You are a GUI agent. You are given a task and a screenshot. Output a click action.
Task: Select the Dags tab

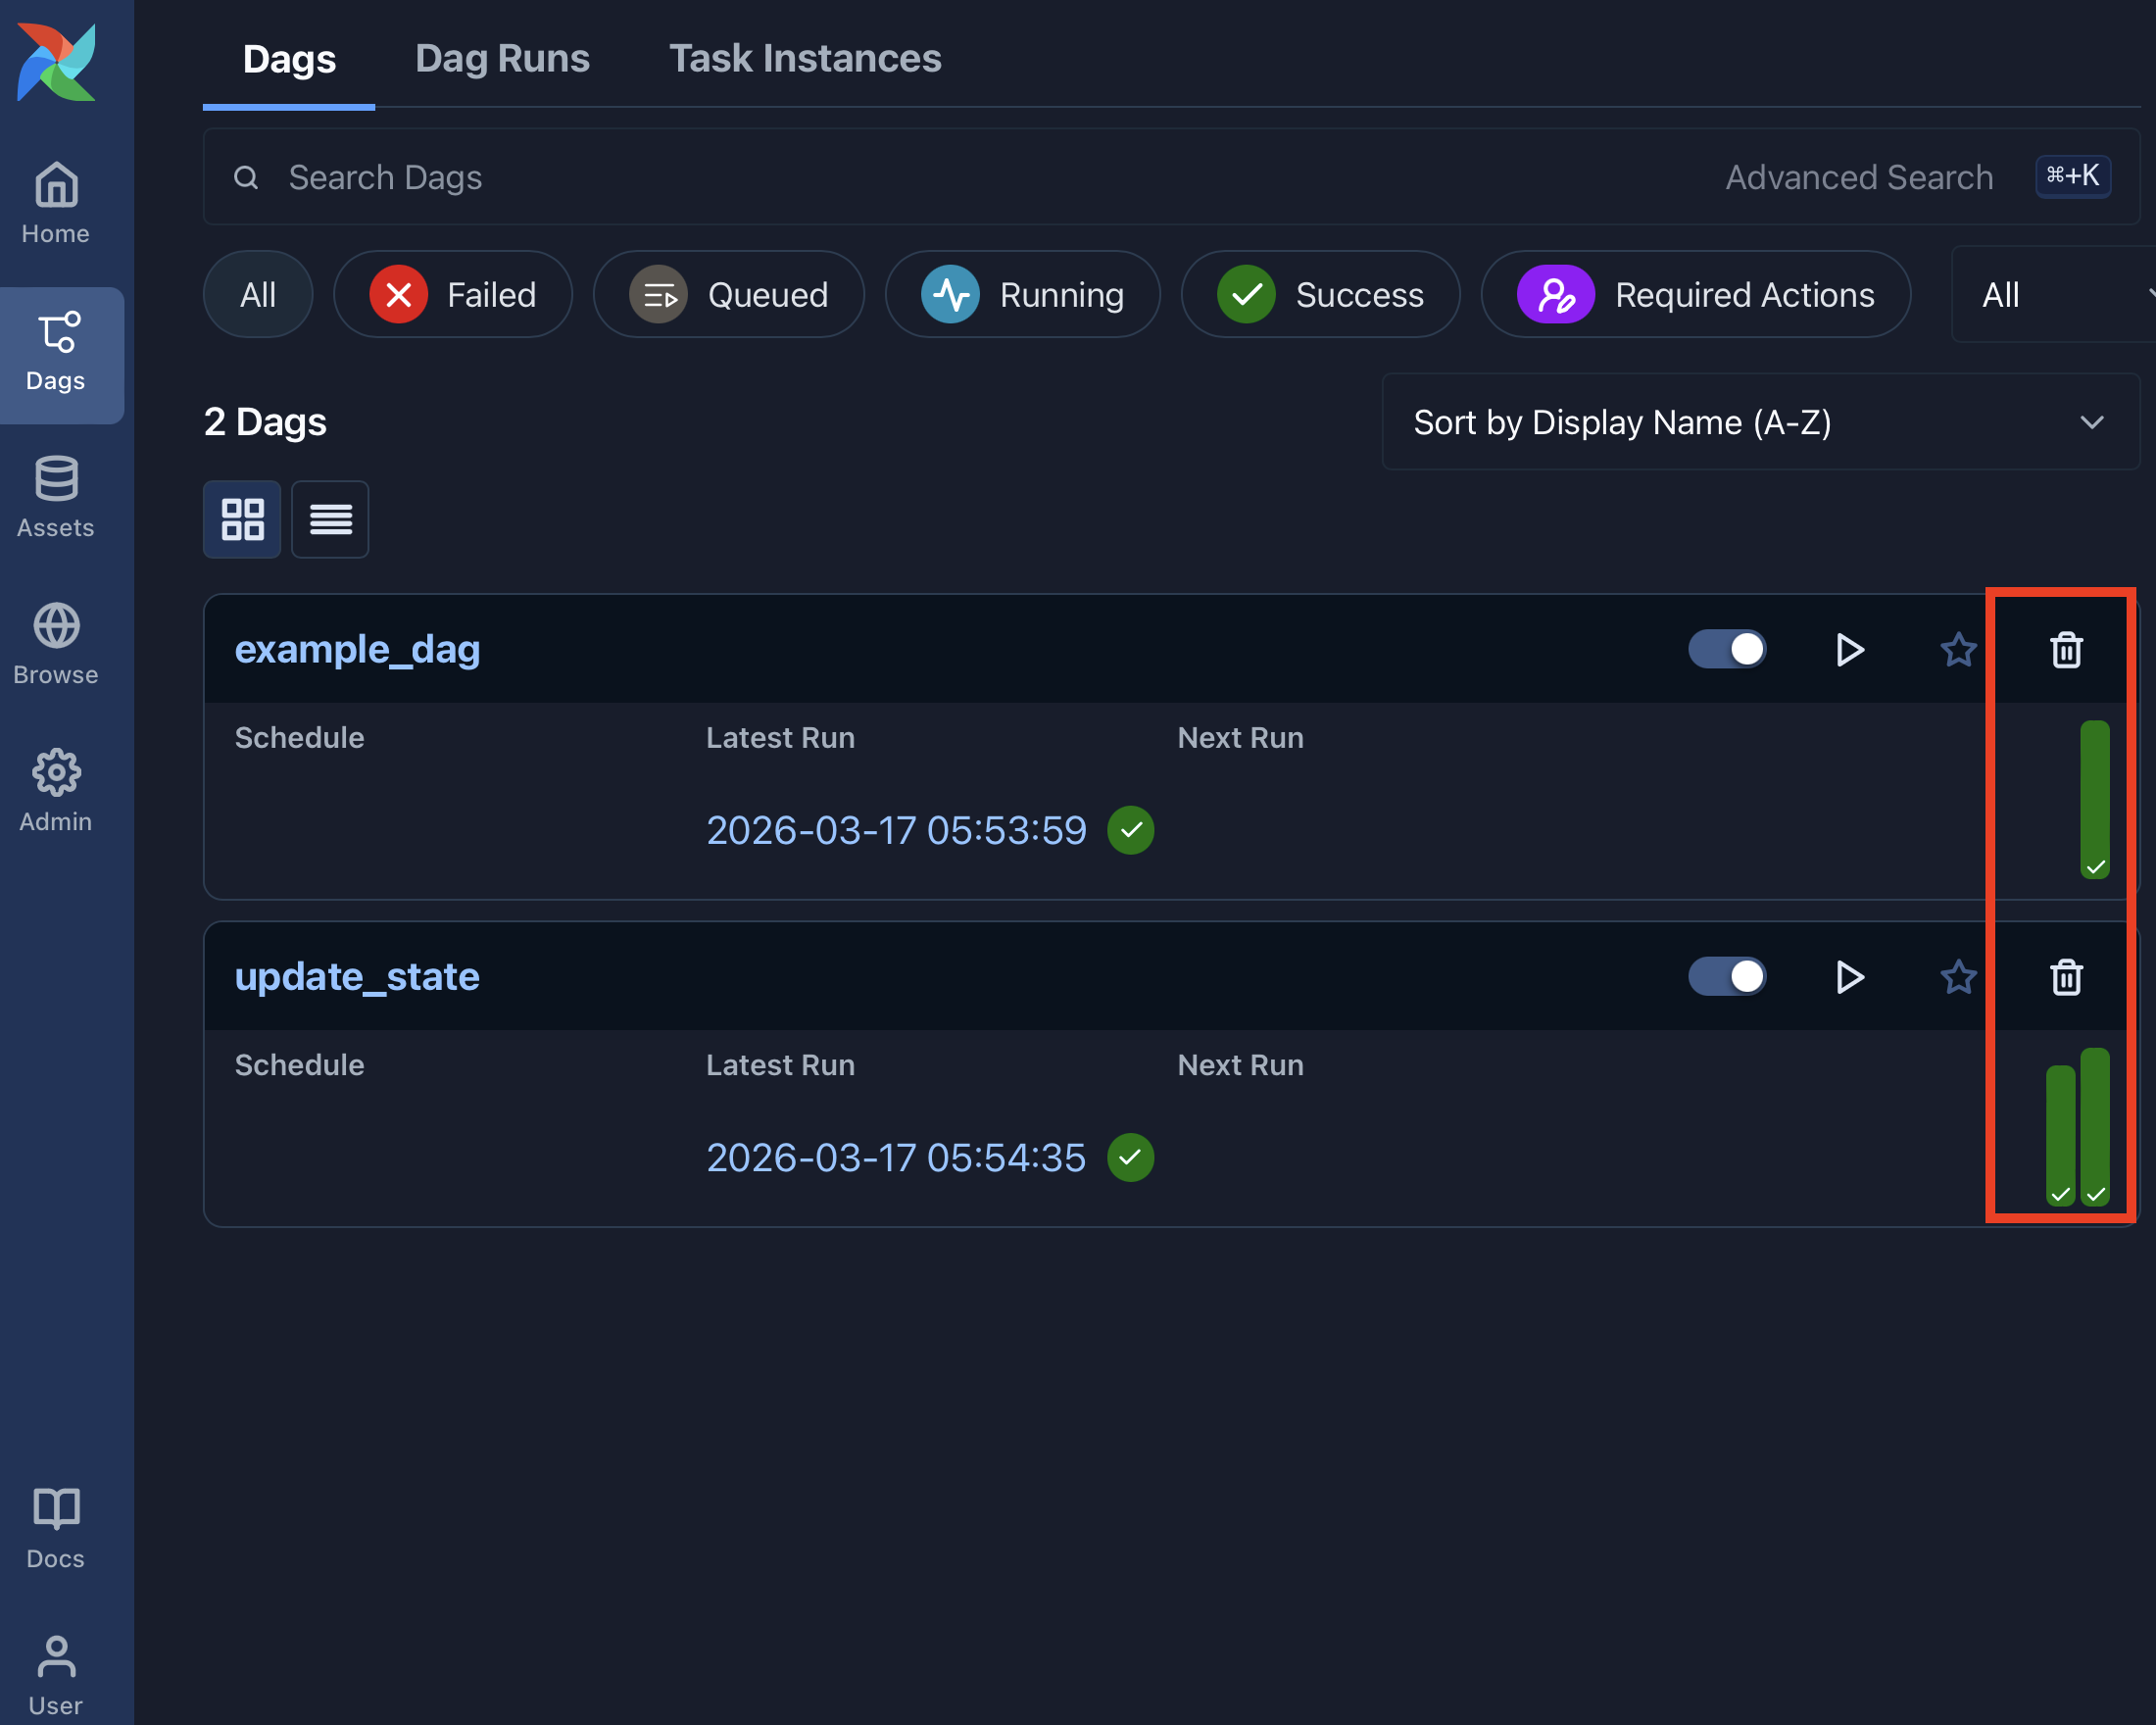tap(289, 58)
